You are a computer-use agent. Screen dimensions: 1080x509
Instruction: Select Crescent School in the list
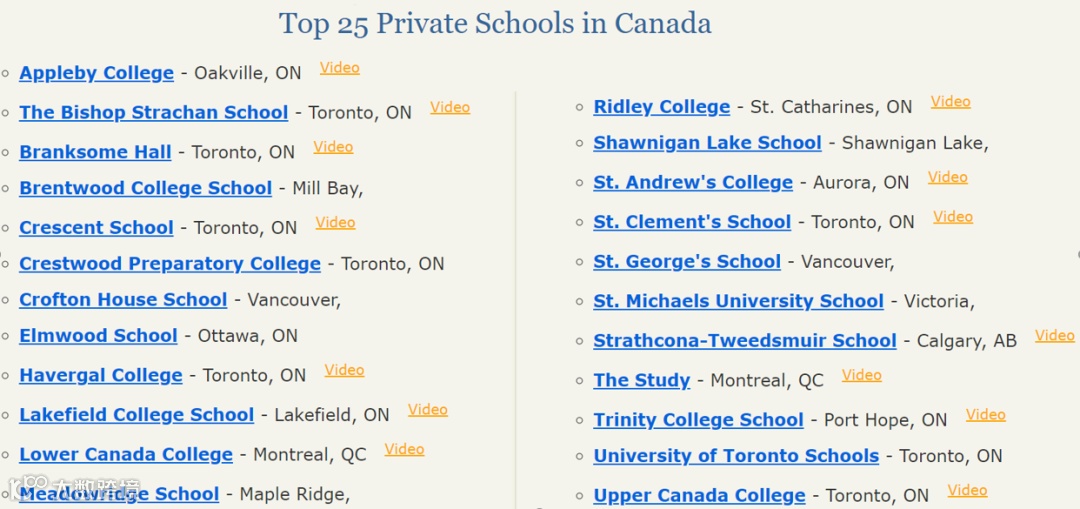96,227
